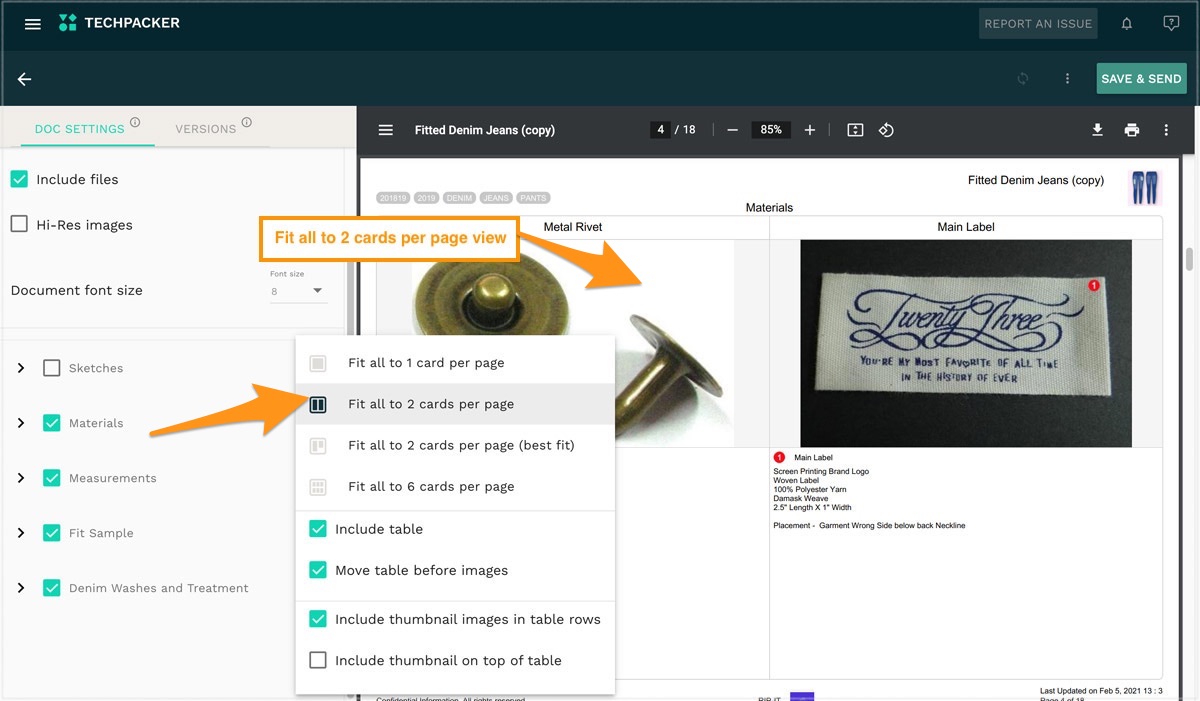The height and width of the screenshot is (701, 1200).
Task: Toggle Include thumbnail images in table rows
Action: (x=318, y=619)
